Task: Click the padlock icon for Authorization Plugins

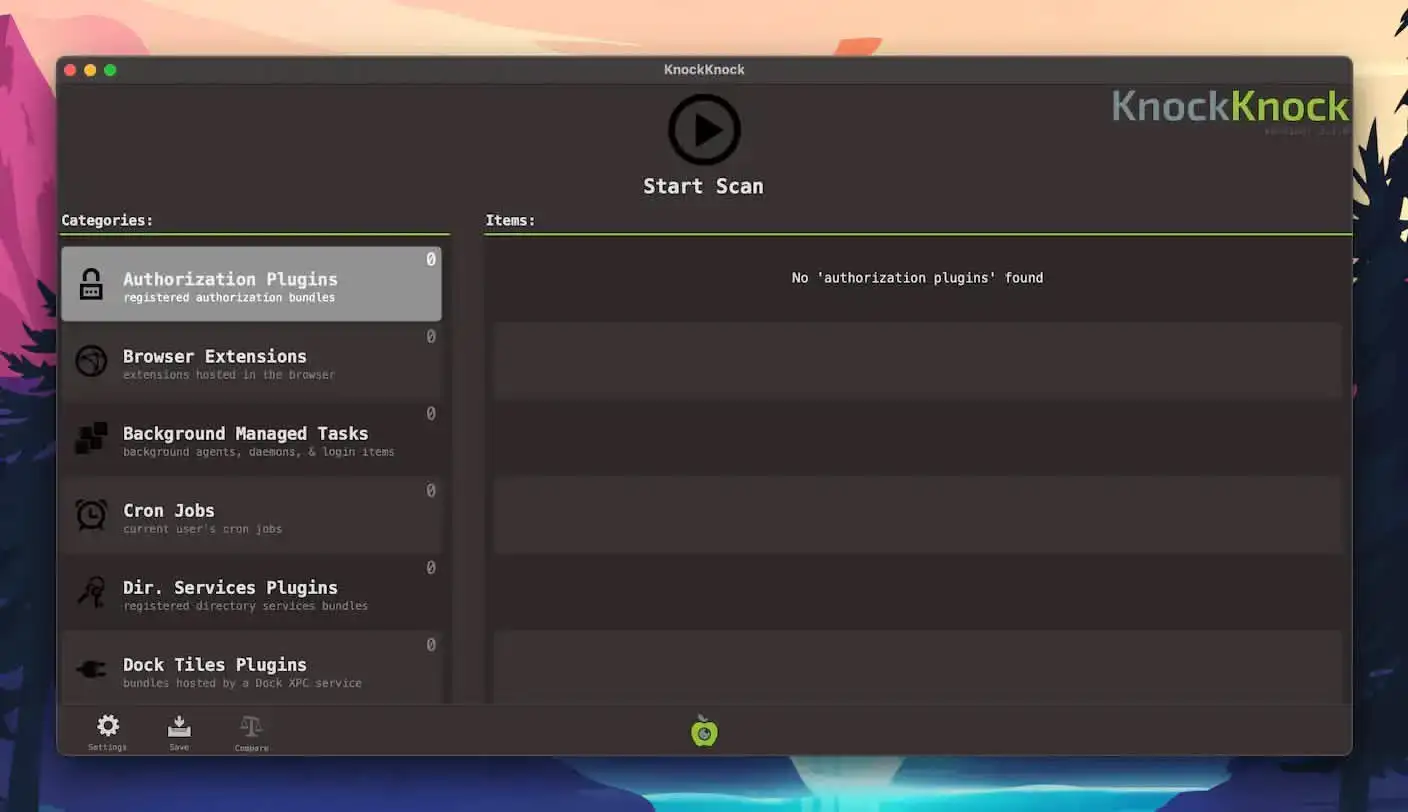Action: coord(91,284)
